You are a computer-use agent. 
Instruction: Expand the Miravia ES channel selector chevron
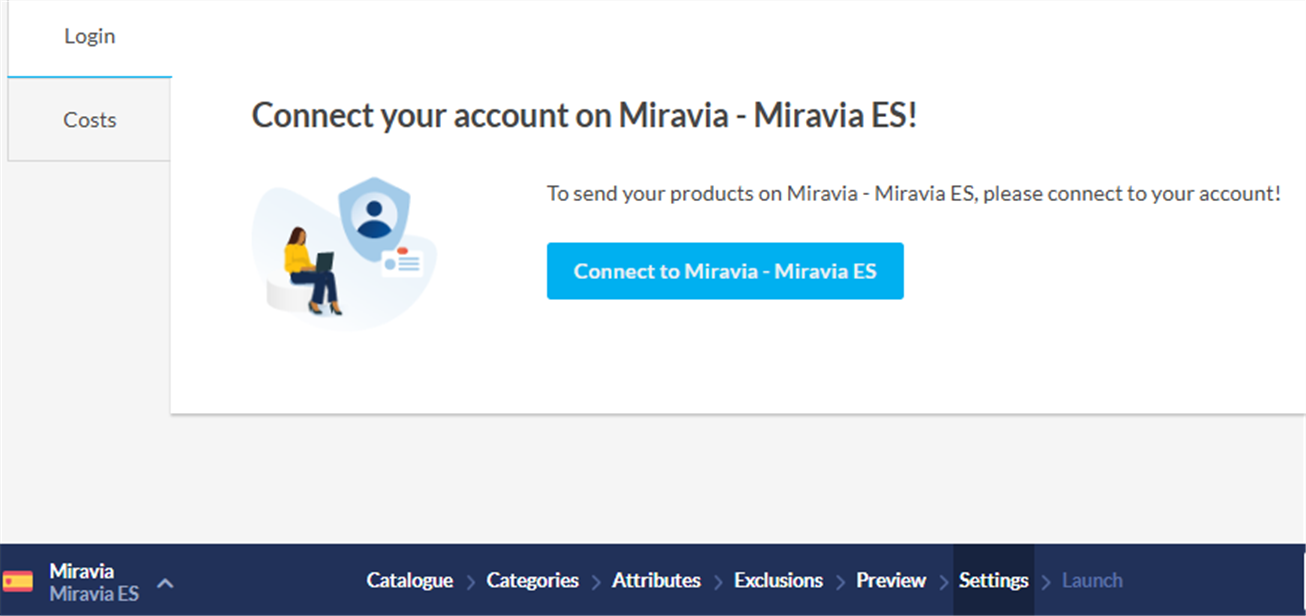point(166,582)
